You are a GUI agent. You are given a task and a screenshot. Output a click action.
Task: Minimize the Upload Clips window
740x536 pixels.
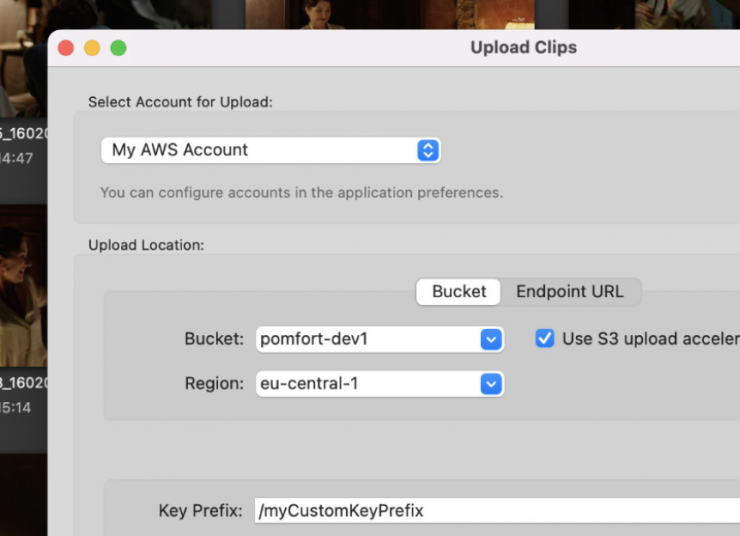92,47
